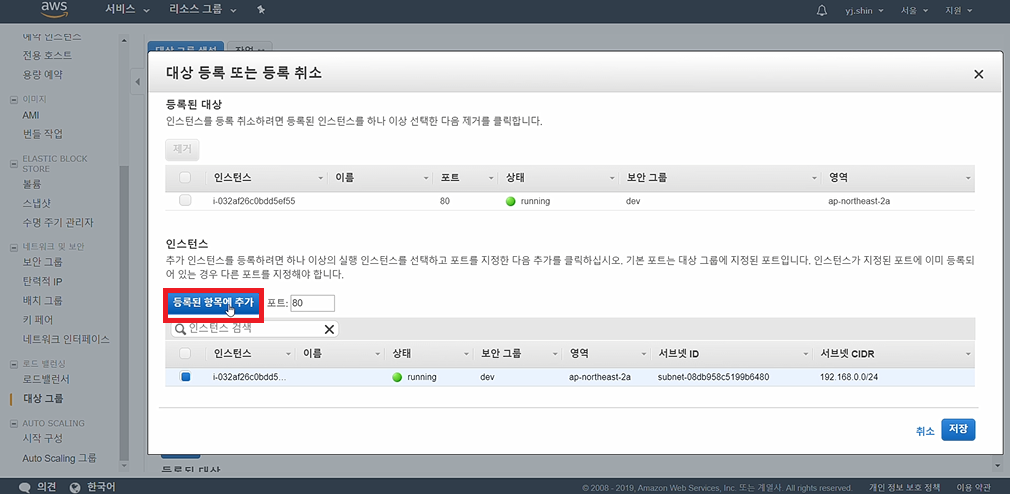Click 등록된 항목에 추가 button
Image resolution: width=1011 pixels, height=494 pixels.
tap(214, 302)
